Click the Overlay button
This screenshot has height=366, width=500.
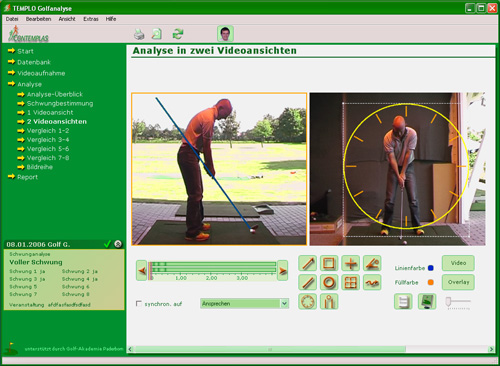click(458, 282)
